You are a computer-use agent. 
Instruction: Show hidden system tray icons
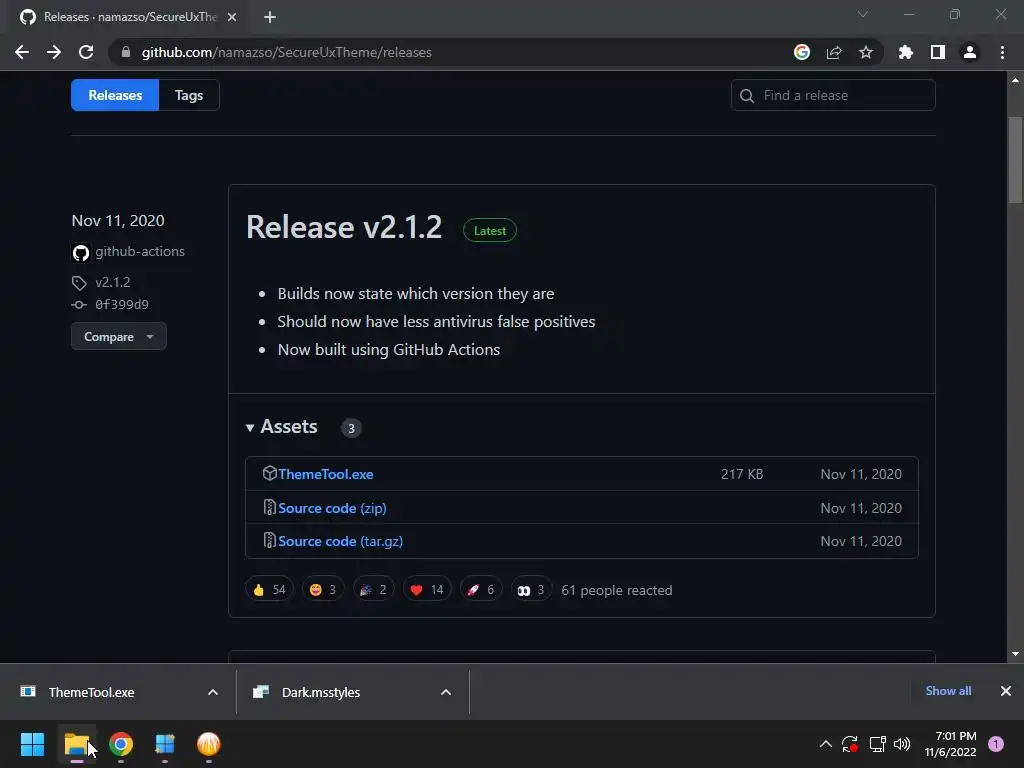tap(825, 744)
